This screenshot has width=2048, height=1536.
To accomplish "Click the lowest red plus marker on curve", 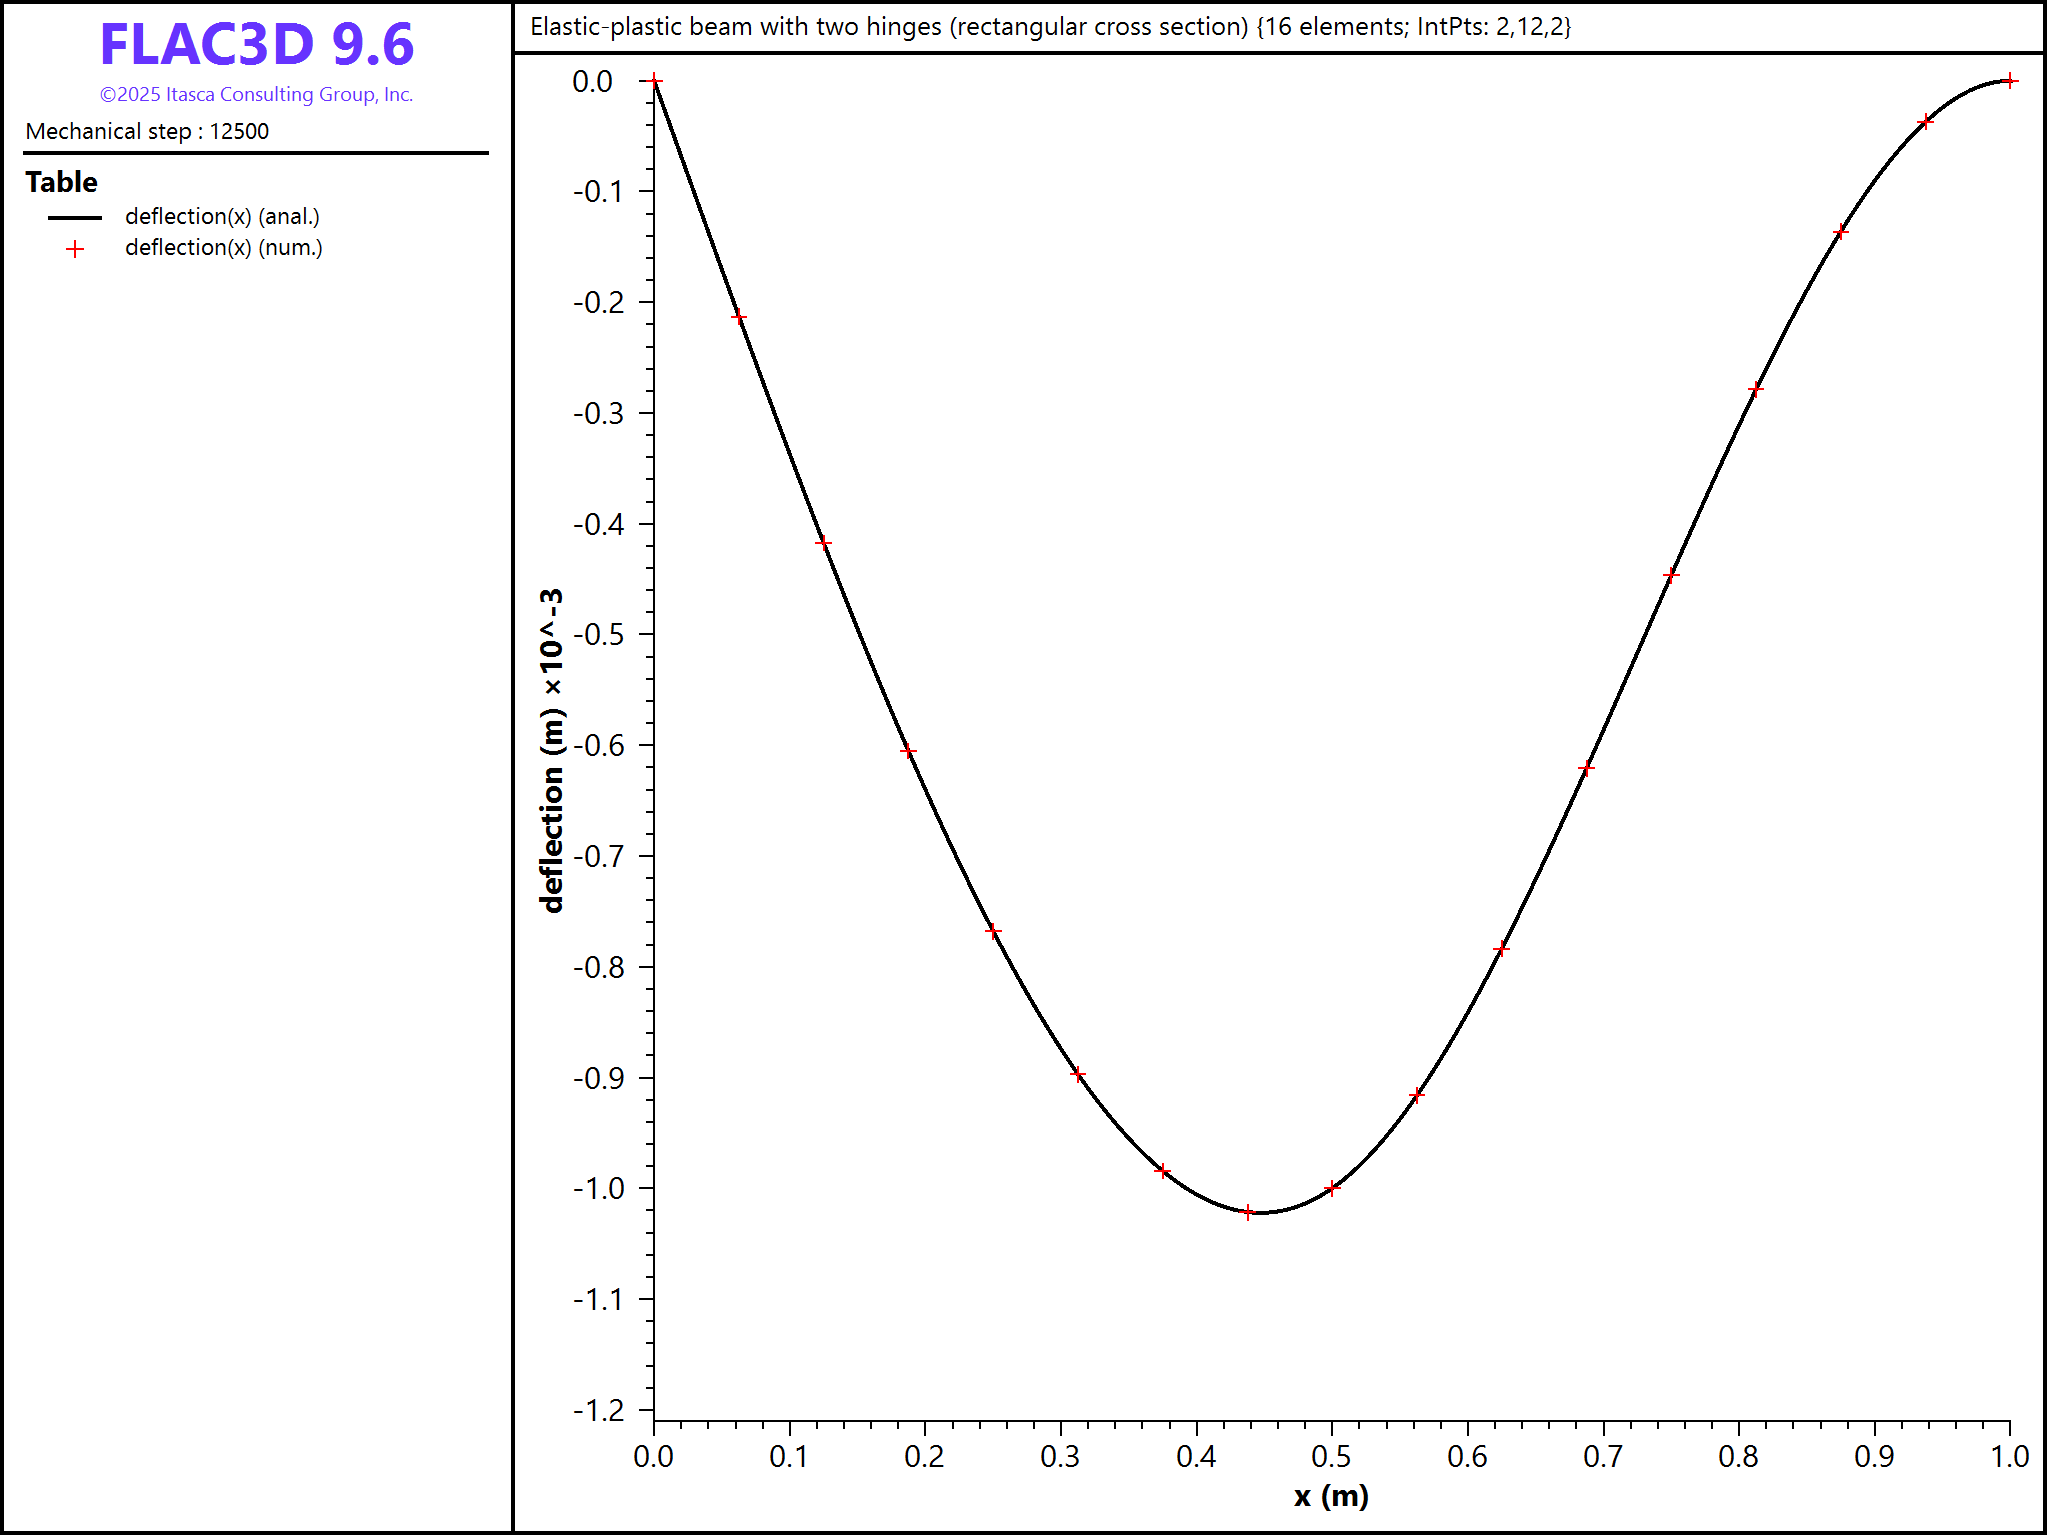I will (x=1248, y=1212).
